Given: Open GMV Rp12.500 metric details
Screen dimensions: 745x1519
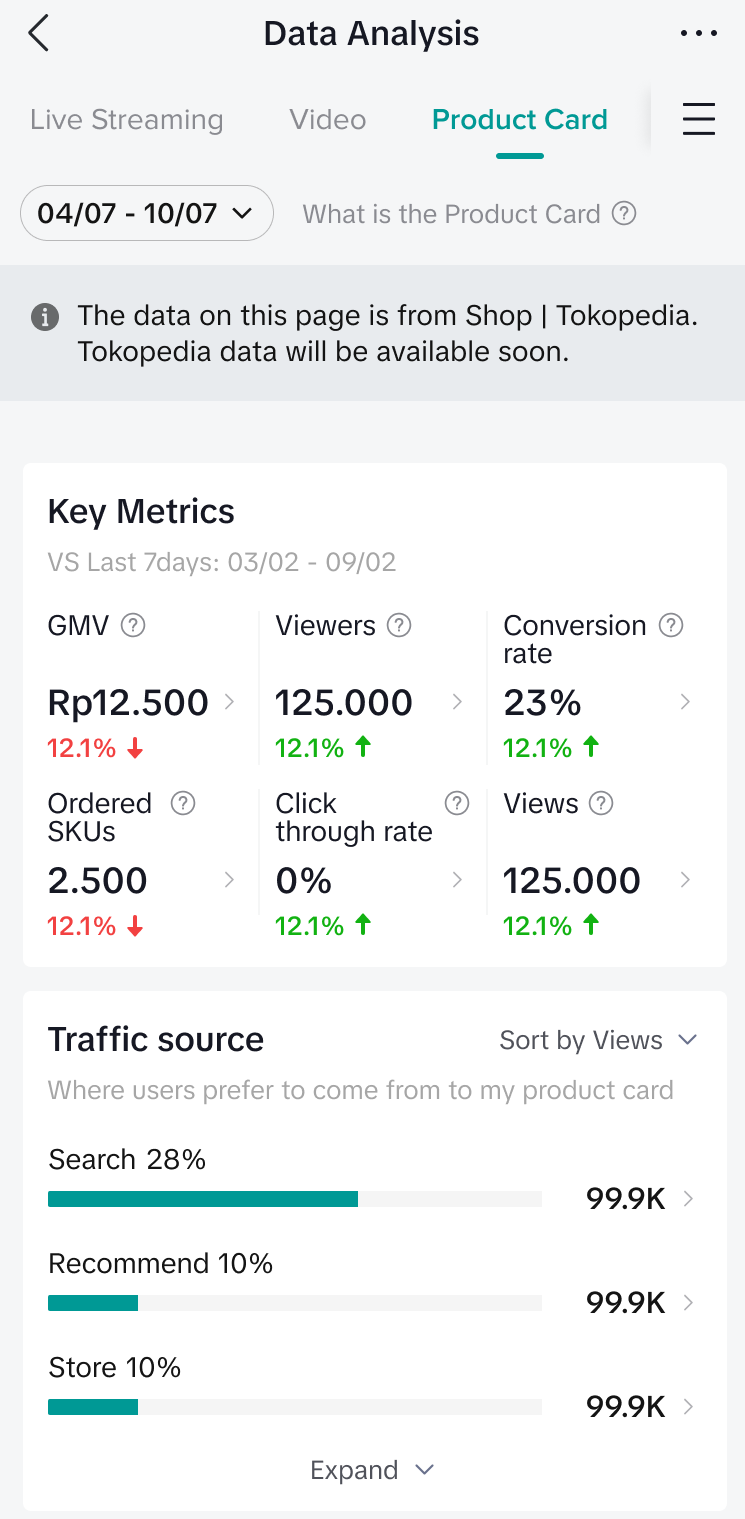Looking at the screenshot, I should click(x=141, y=703).
